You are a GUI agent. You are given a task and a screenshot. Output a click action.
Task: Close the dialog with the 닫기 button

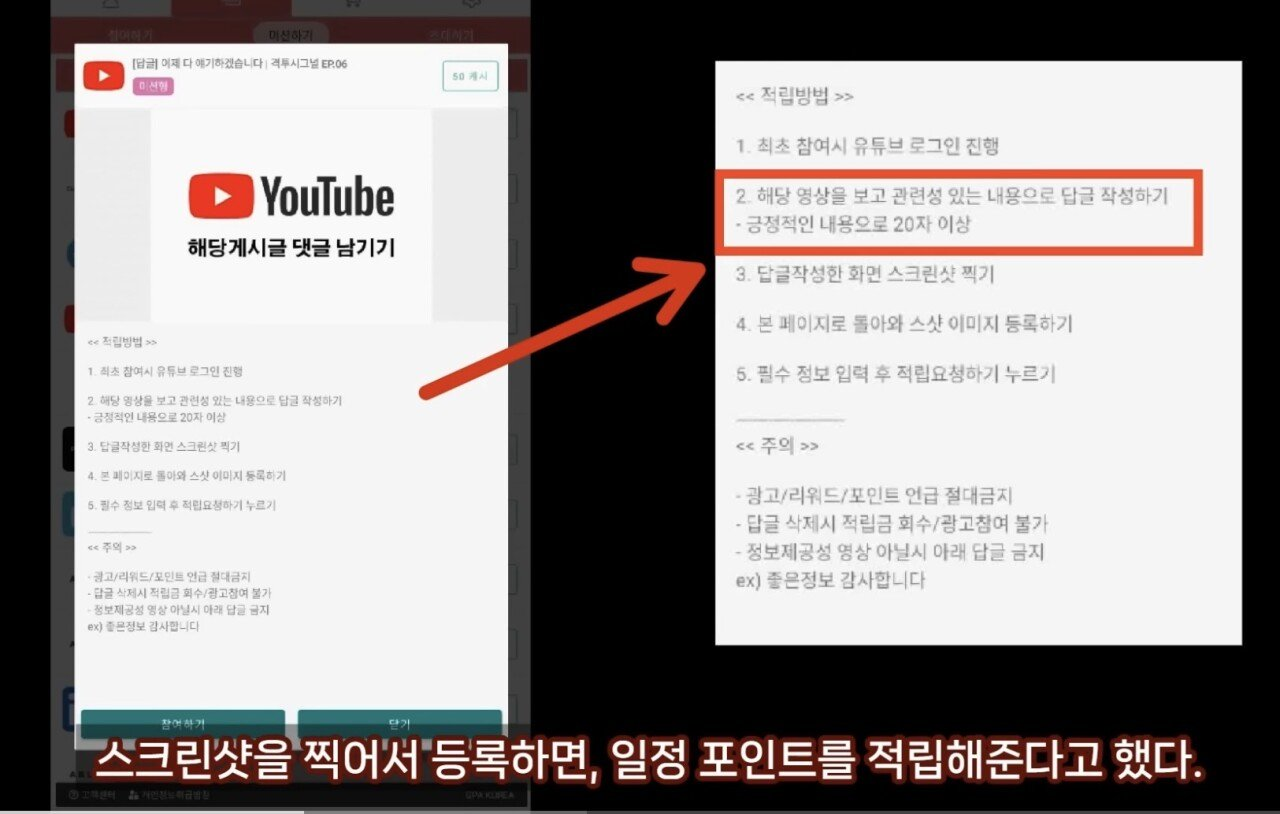pos(399,724)
